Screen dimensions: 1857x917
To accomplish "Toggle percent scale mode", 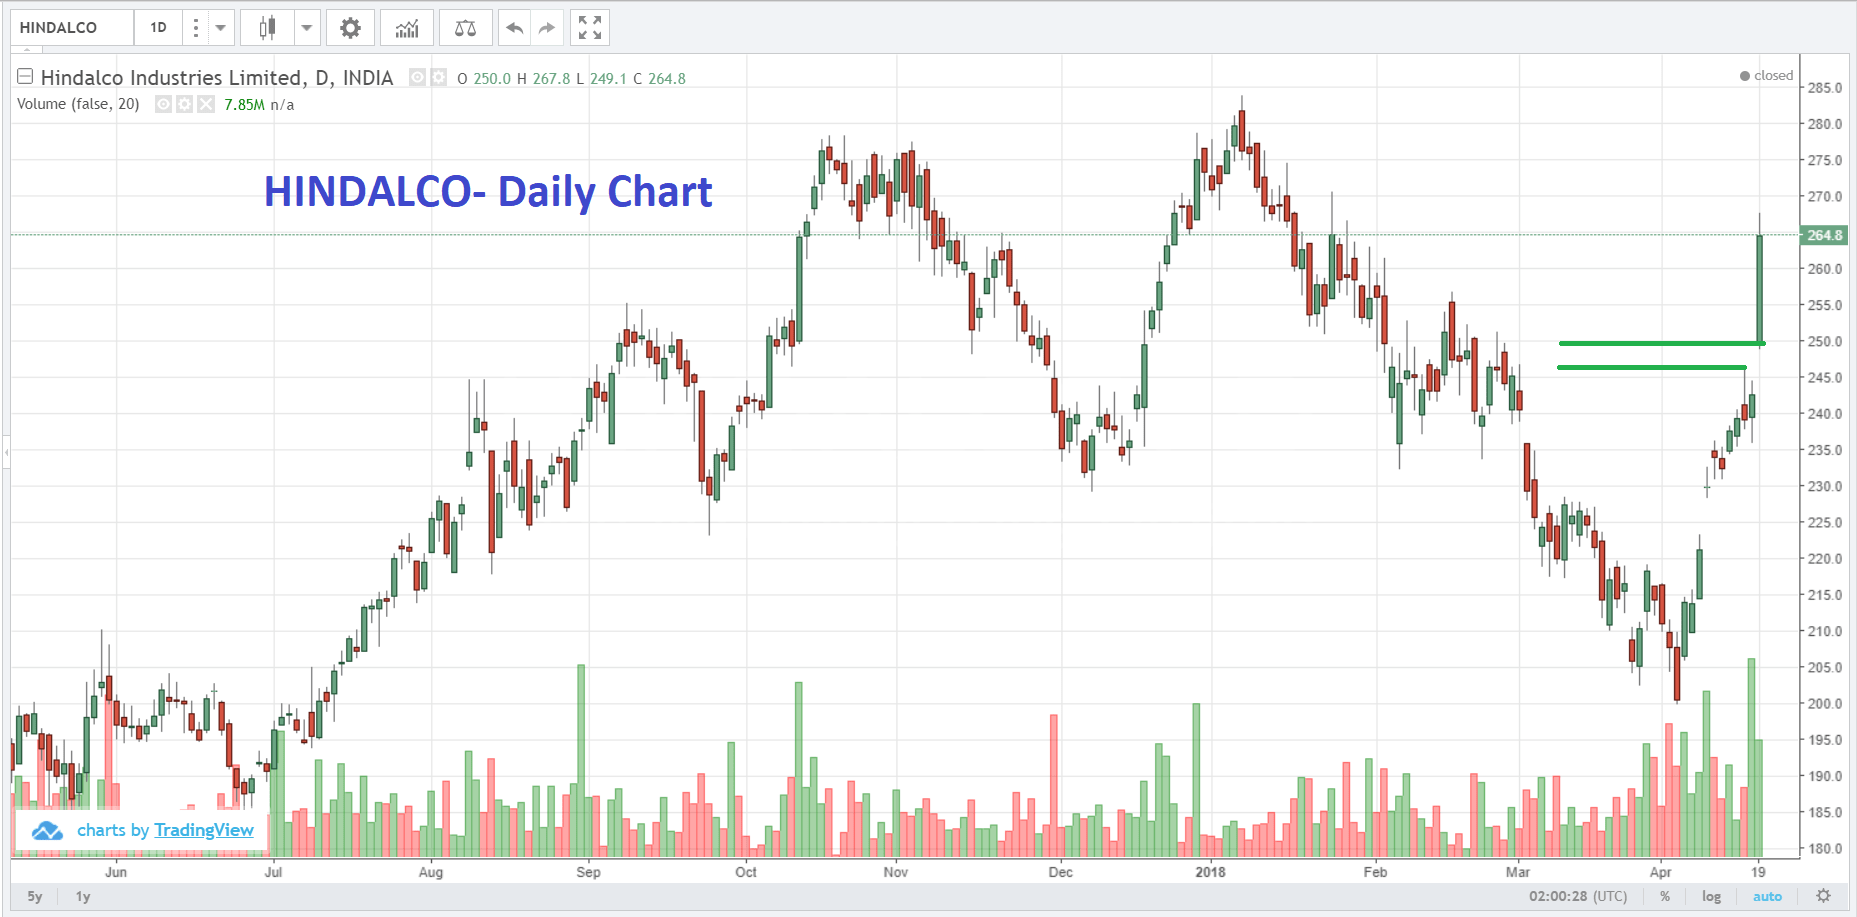I will pos(1665,896).
